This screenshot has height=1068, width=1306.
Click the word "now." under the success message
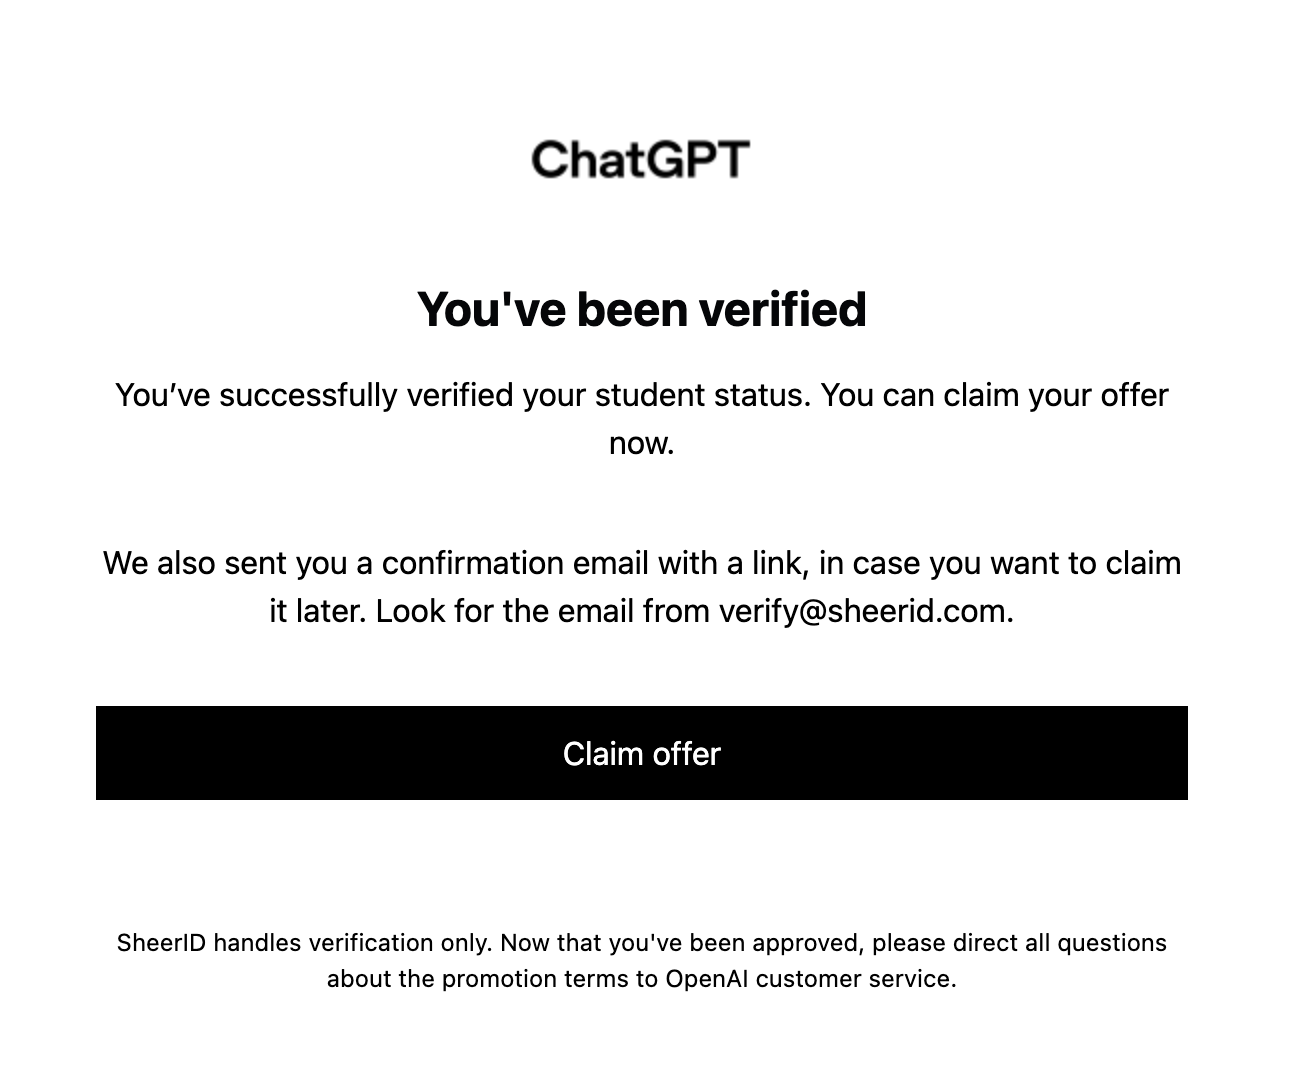(x=641, y=443)
